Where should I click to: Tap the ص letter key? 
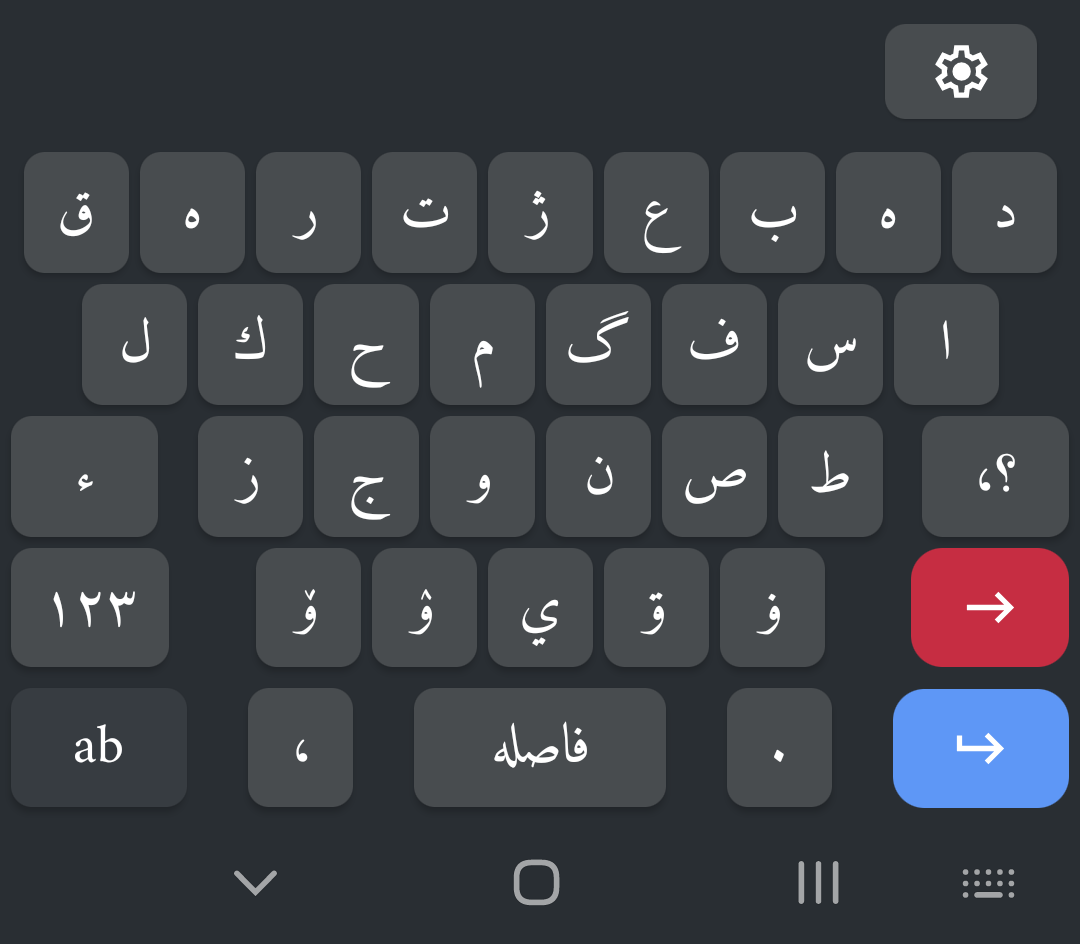(x=714, y=476)
